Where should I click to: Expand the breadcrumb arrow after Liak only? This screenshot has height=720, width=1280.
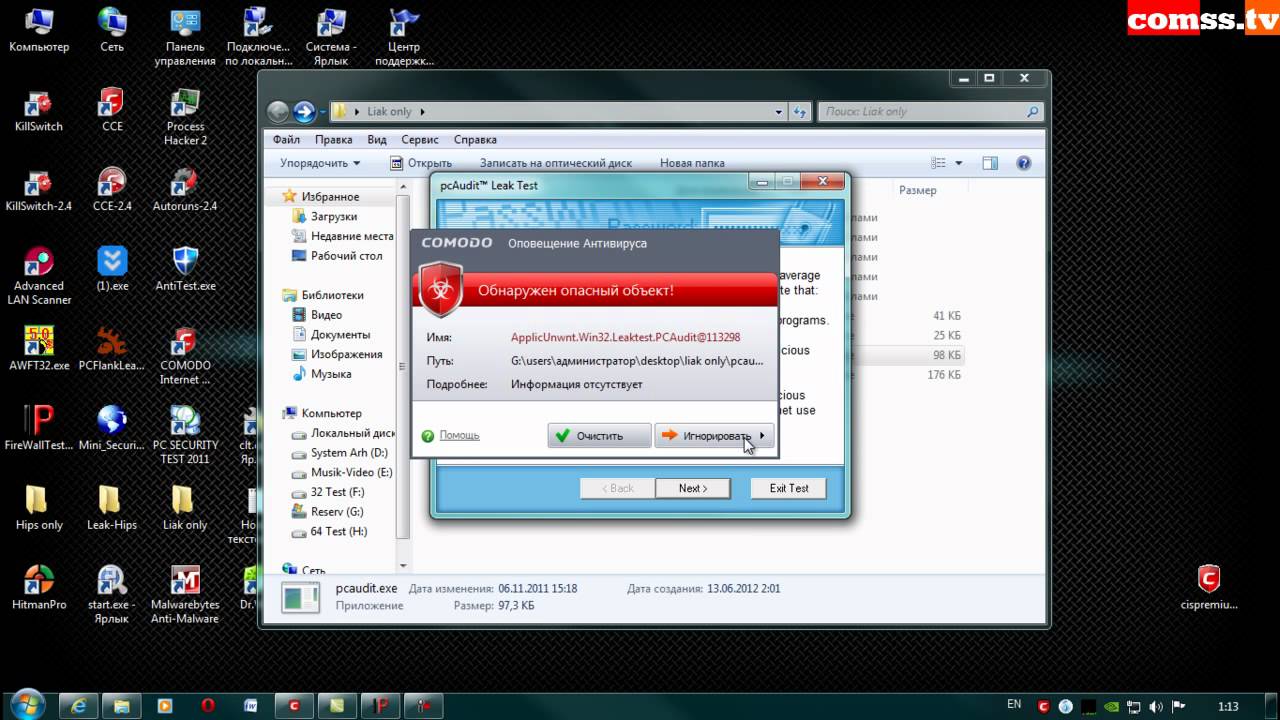click(x=422, y=112)
